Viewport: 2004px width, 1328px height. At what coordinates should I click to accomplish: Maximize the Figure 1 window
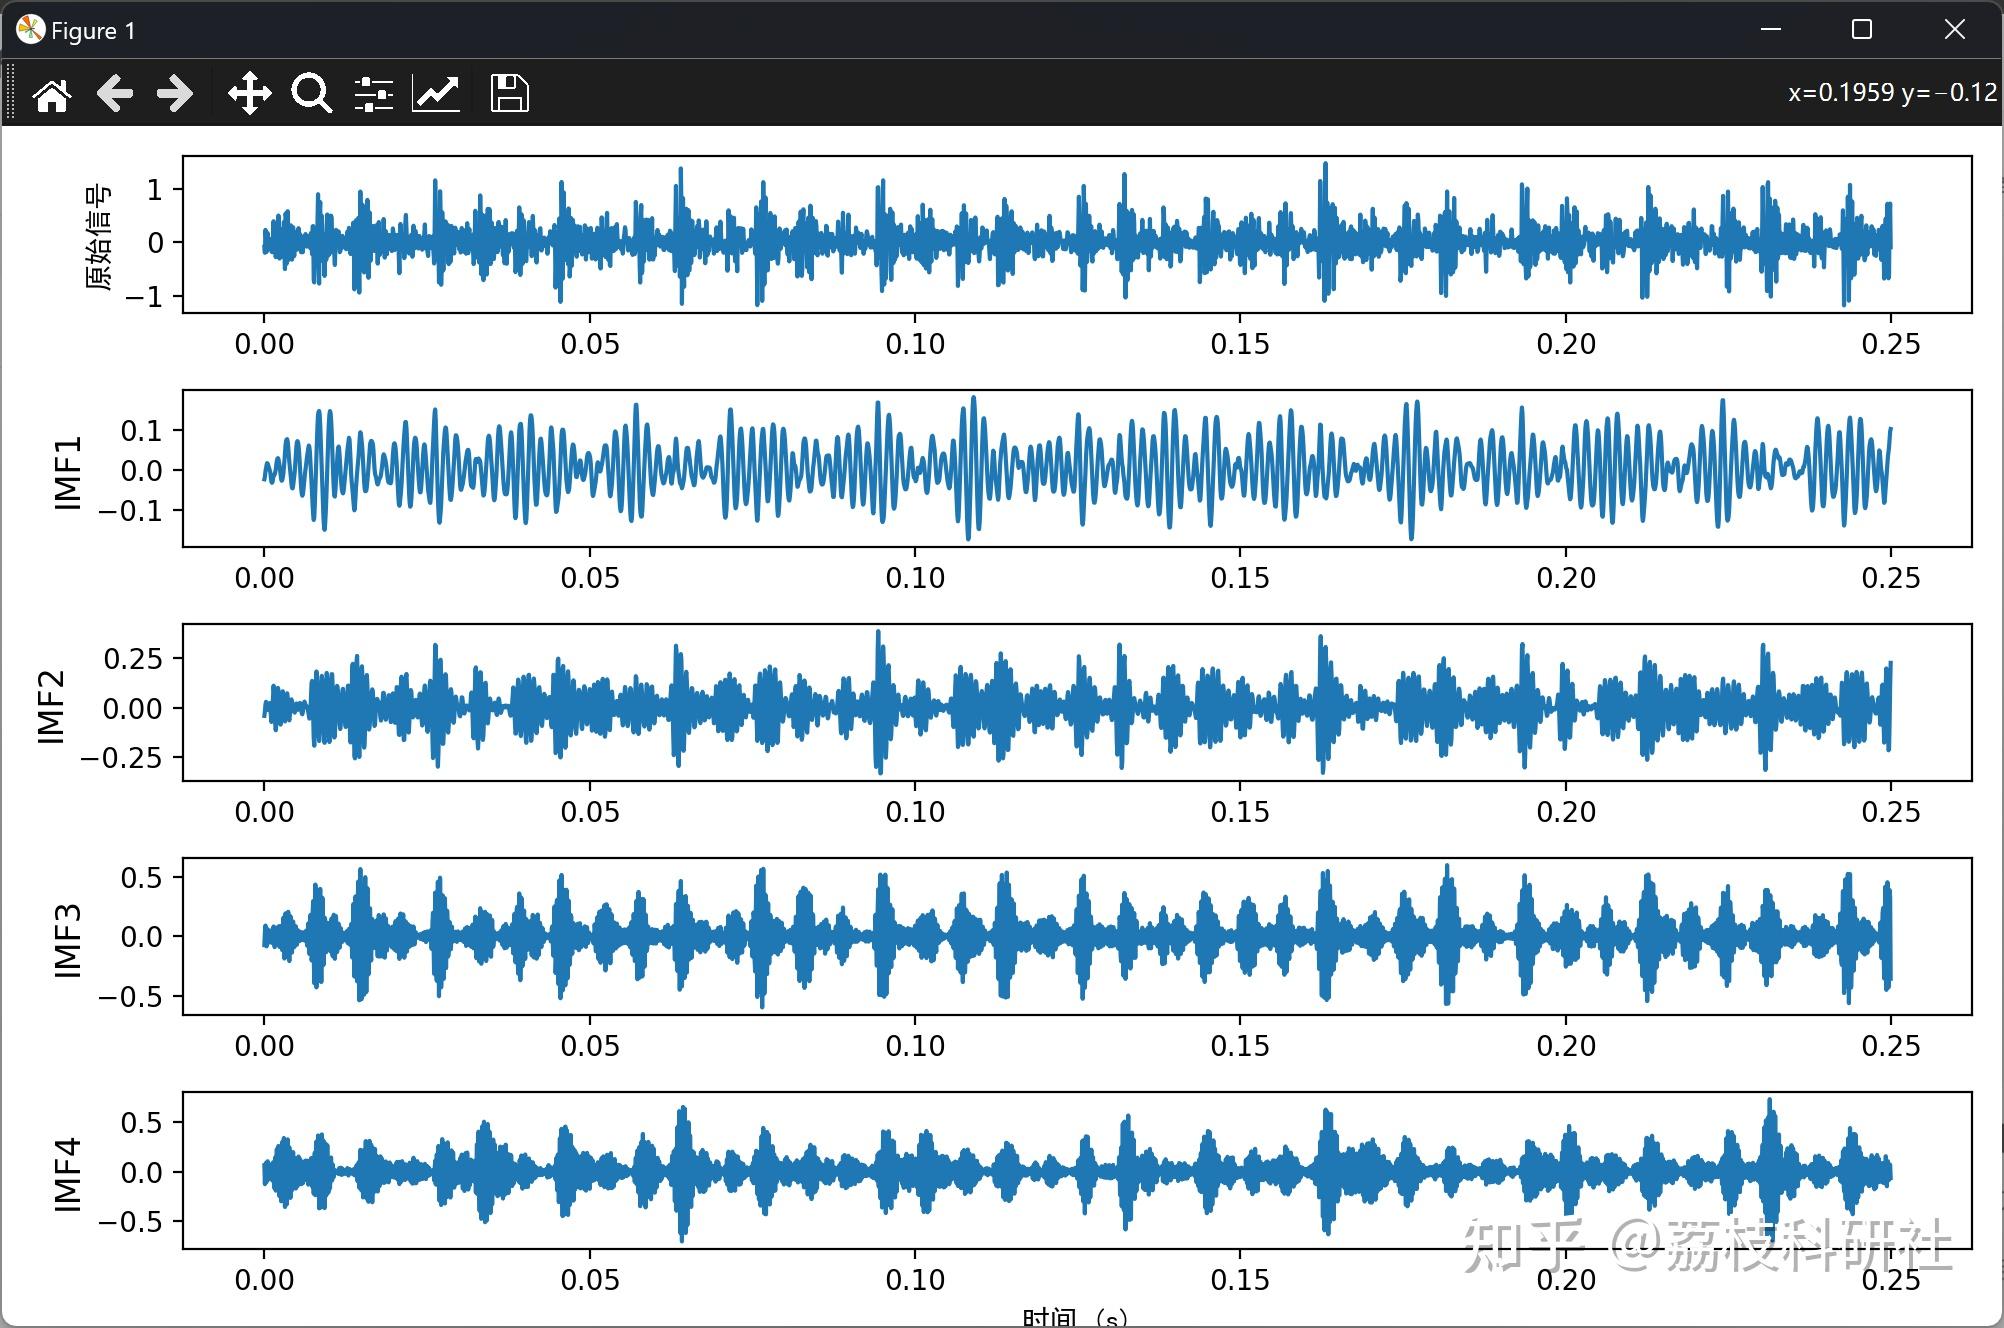[x=1861, y=30]
